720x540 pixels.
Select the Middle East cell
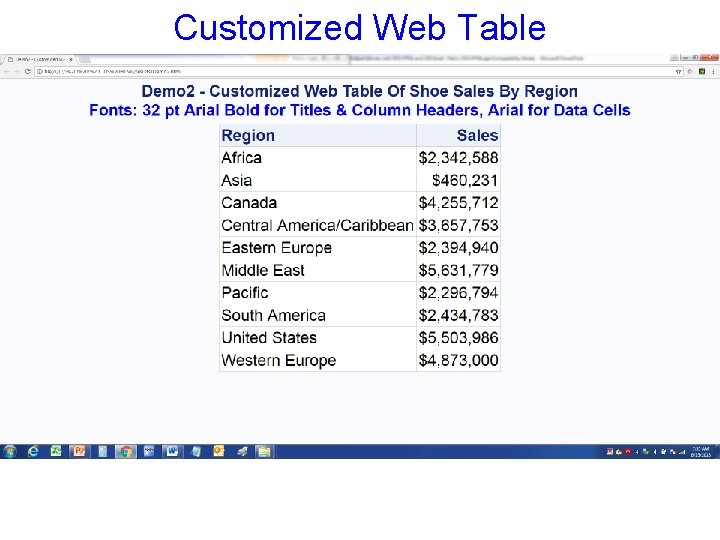tap(318, 270)
